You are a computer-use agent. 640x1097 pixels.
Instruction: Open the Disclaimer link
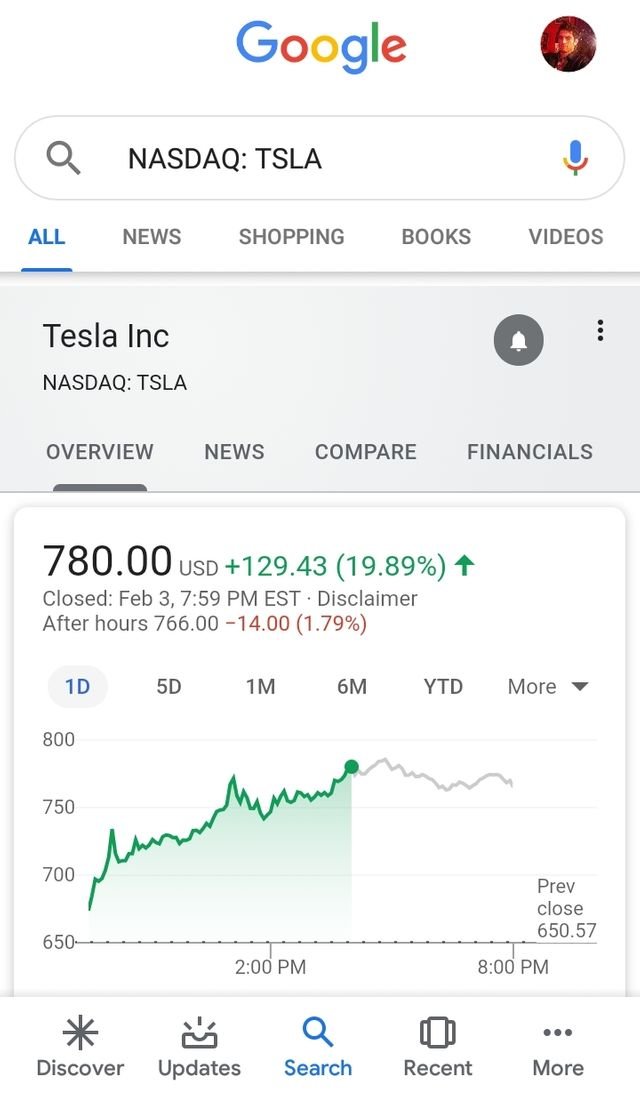point(367,599)
